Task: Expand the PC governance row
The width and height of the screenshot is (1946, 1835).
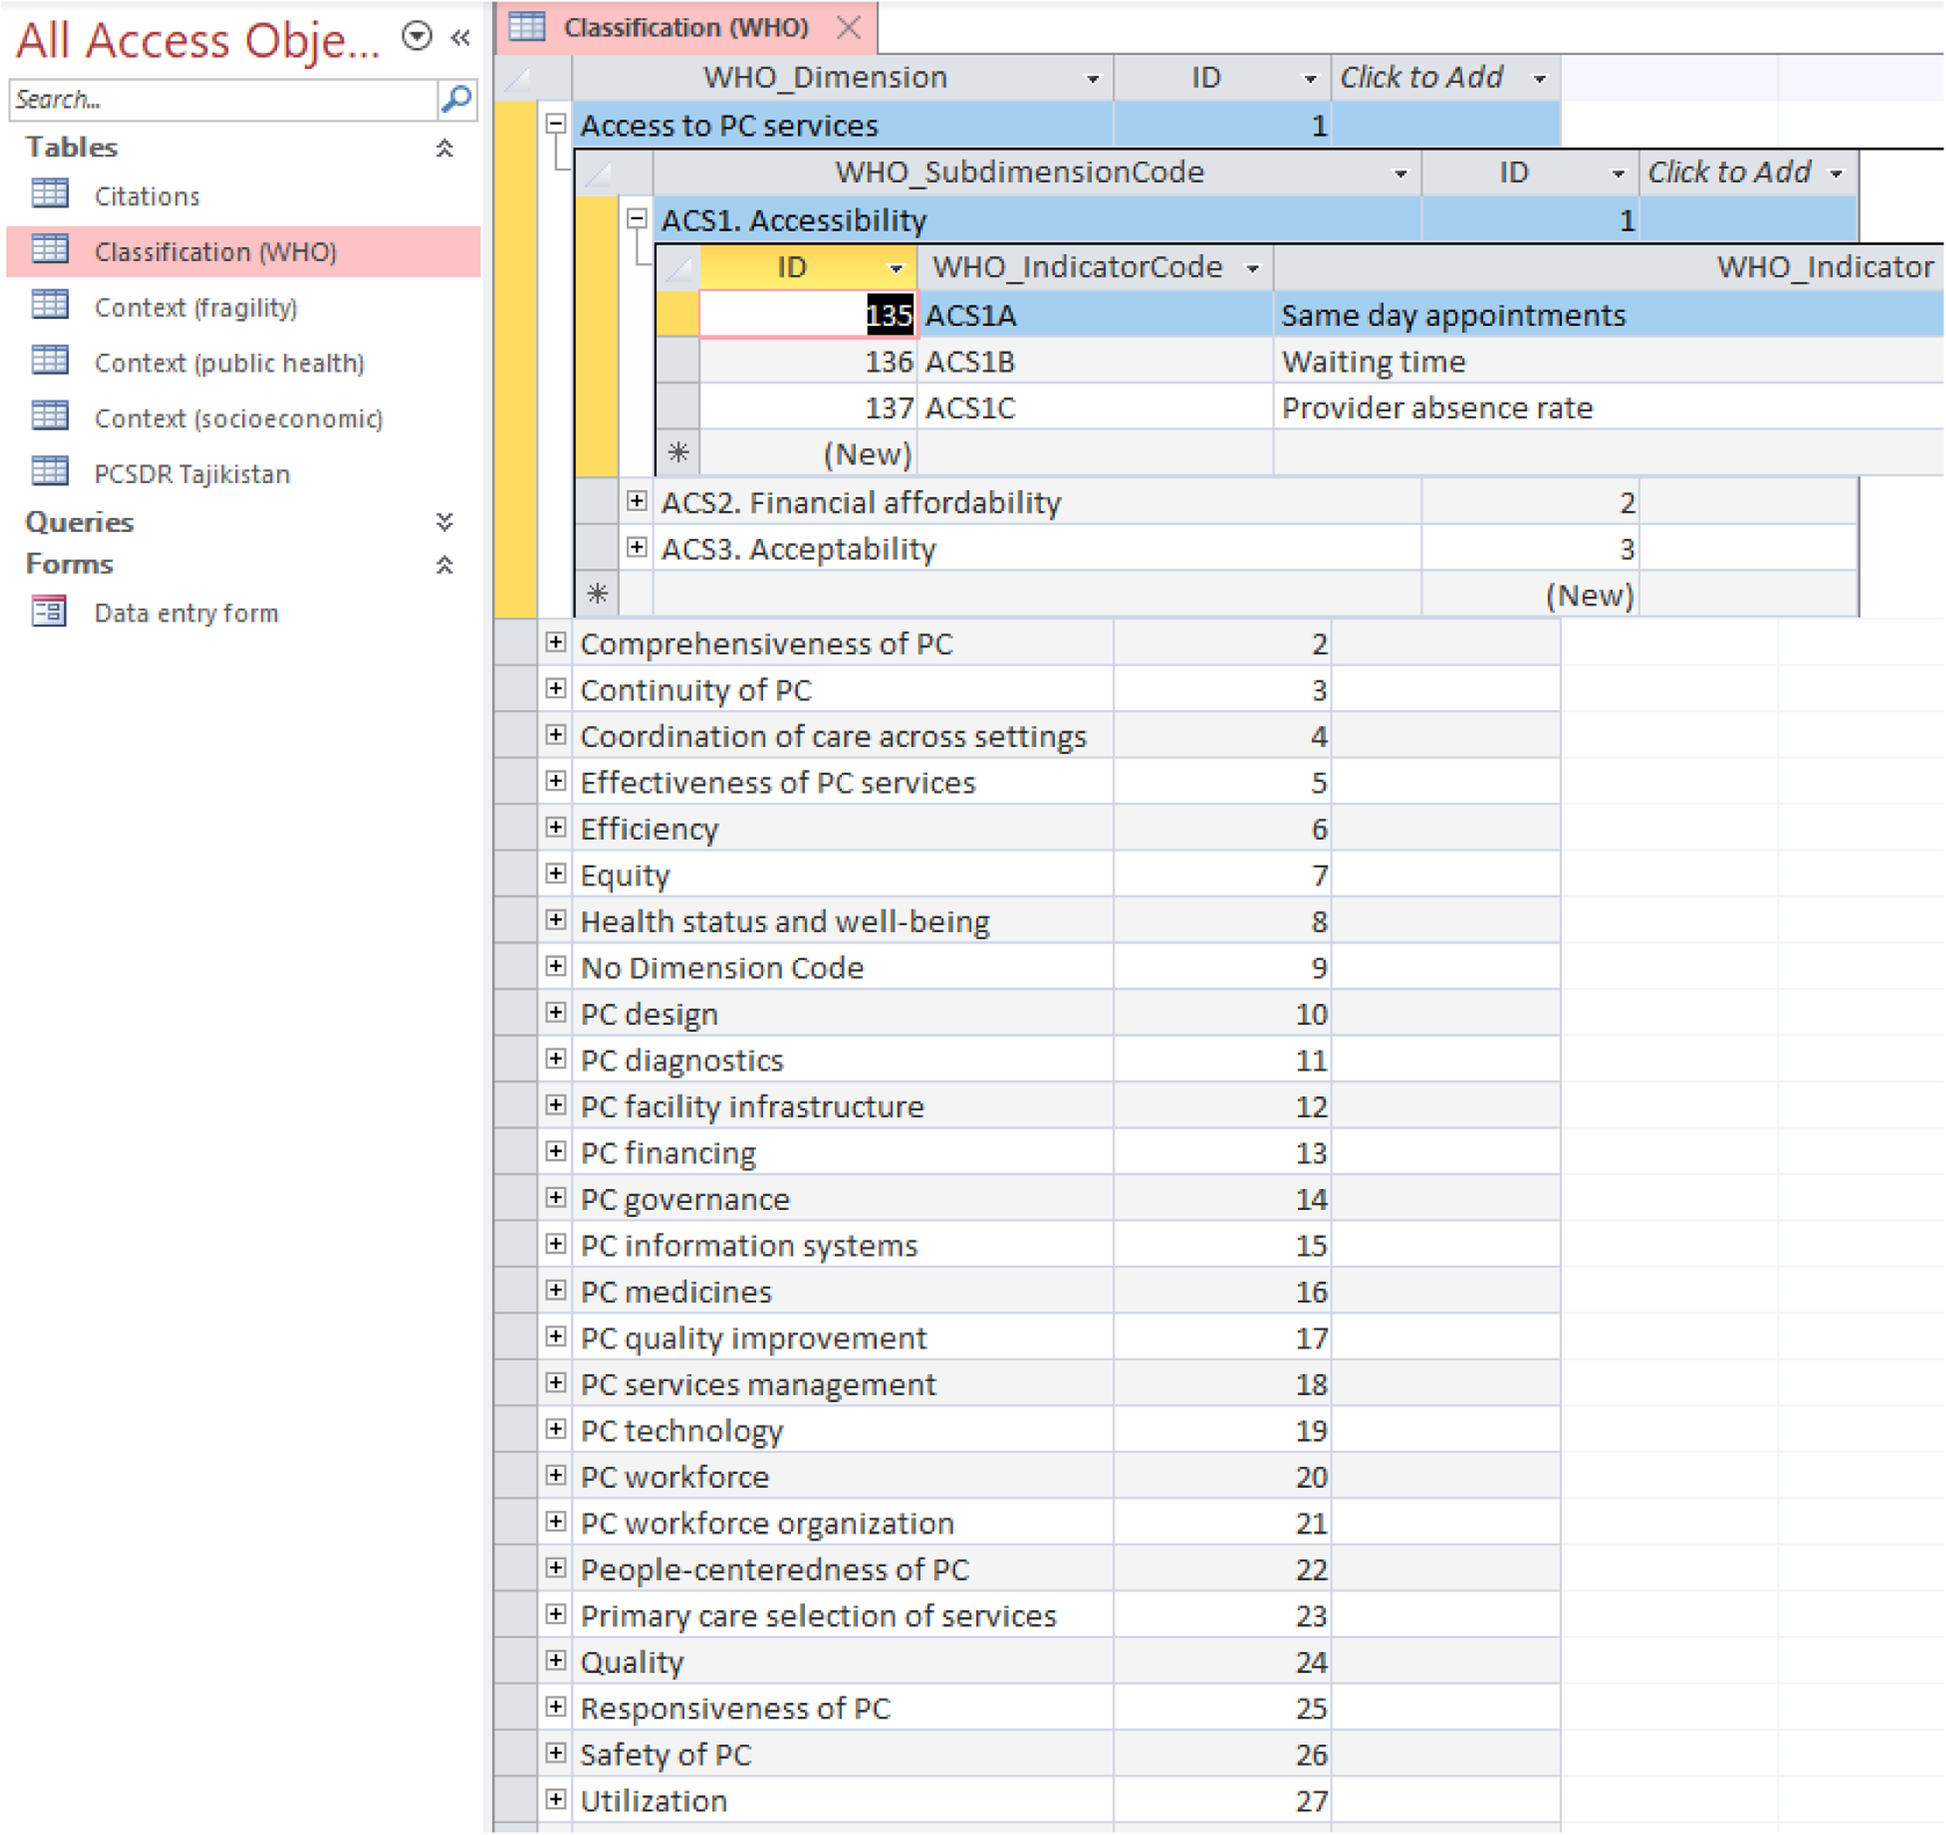Action: 556,1197
